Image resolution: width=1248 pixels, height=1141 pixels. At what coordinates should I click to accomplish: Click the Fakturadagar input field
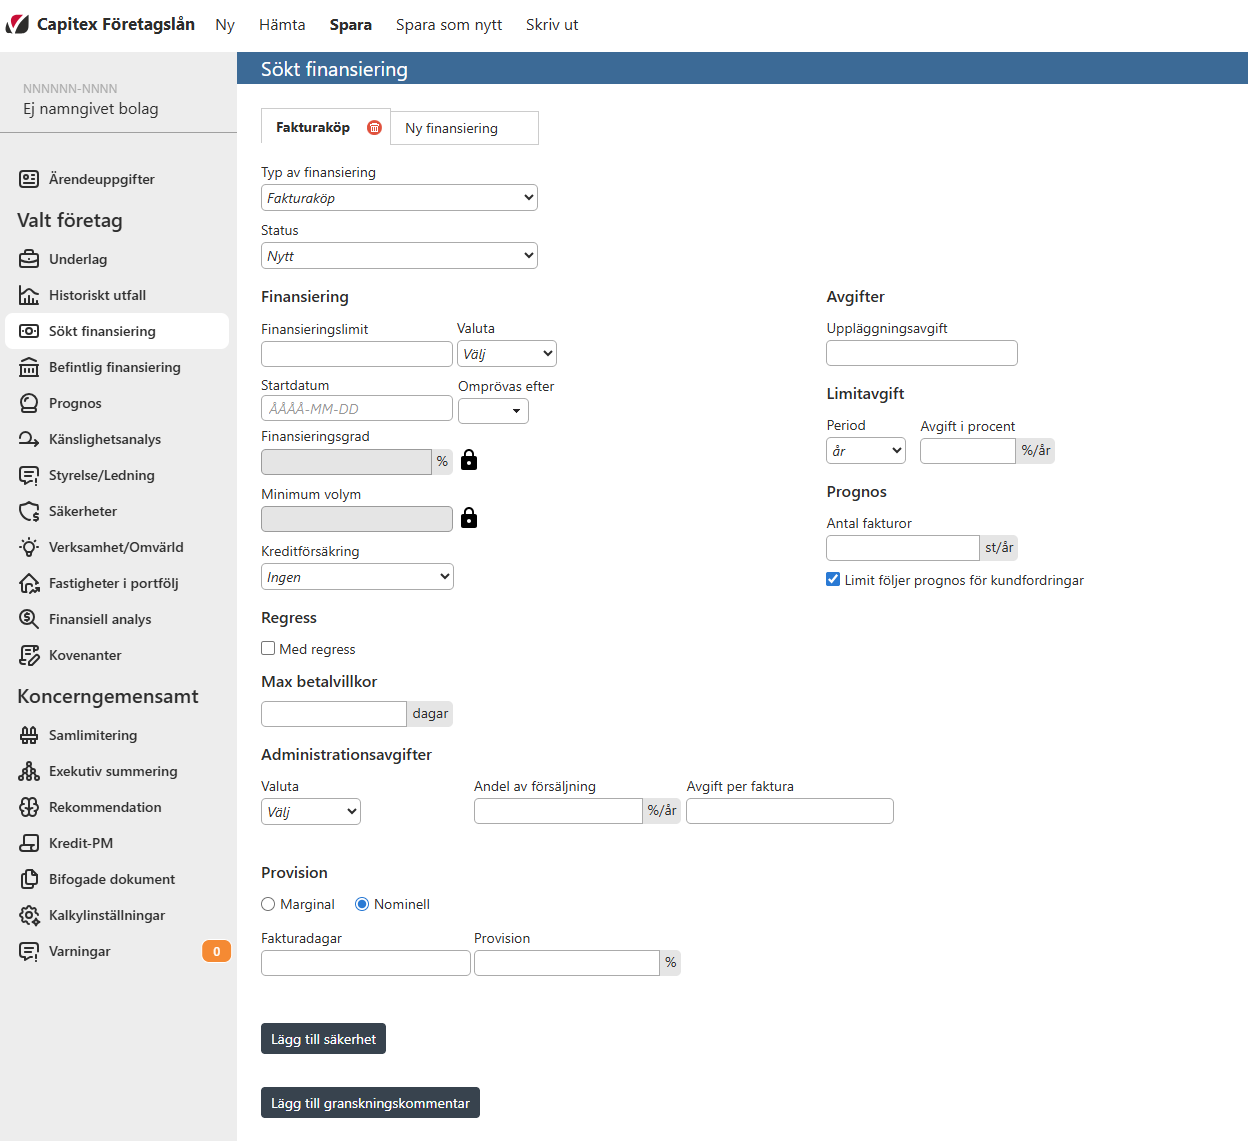pyautogui.click(x=366, y=963)
